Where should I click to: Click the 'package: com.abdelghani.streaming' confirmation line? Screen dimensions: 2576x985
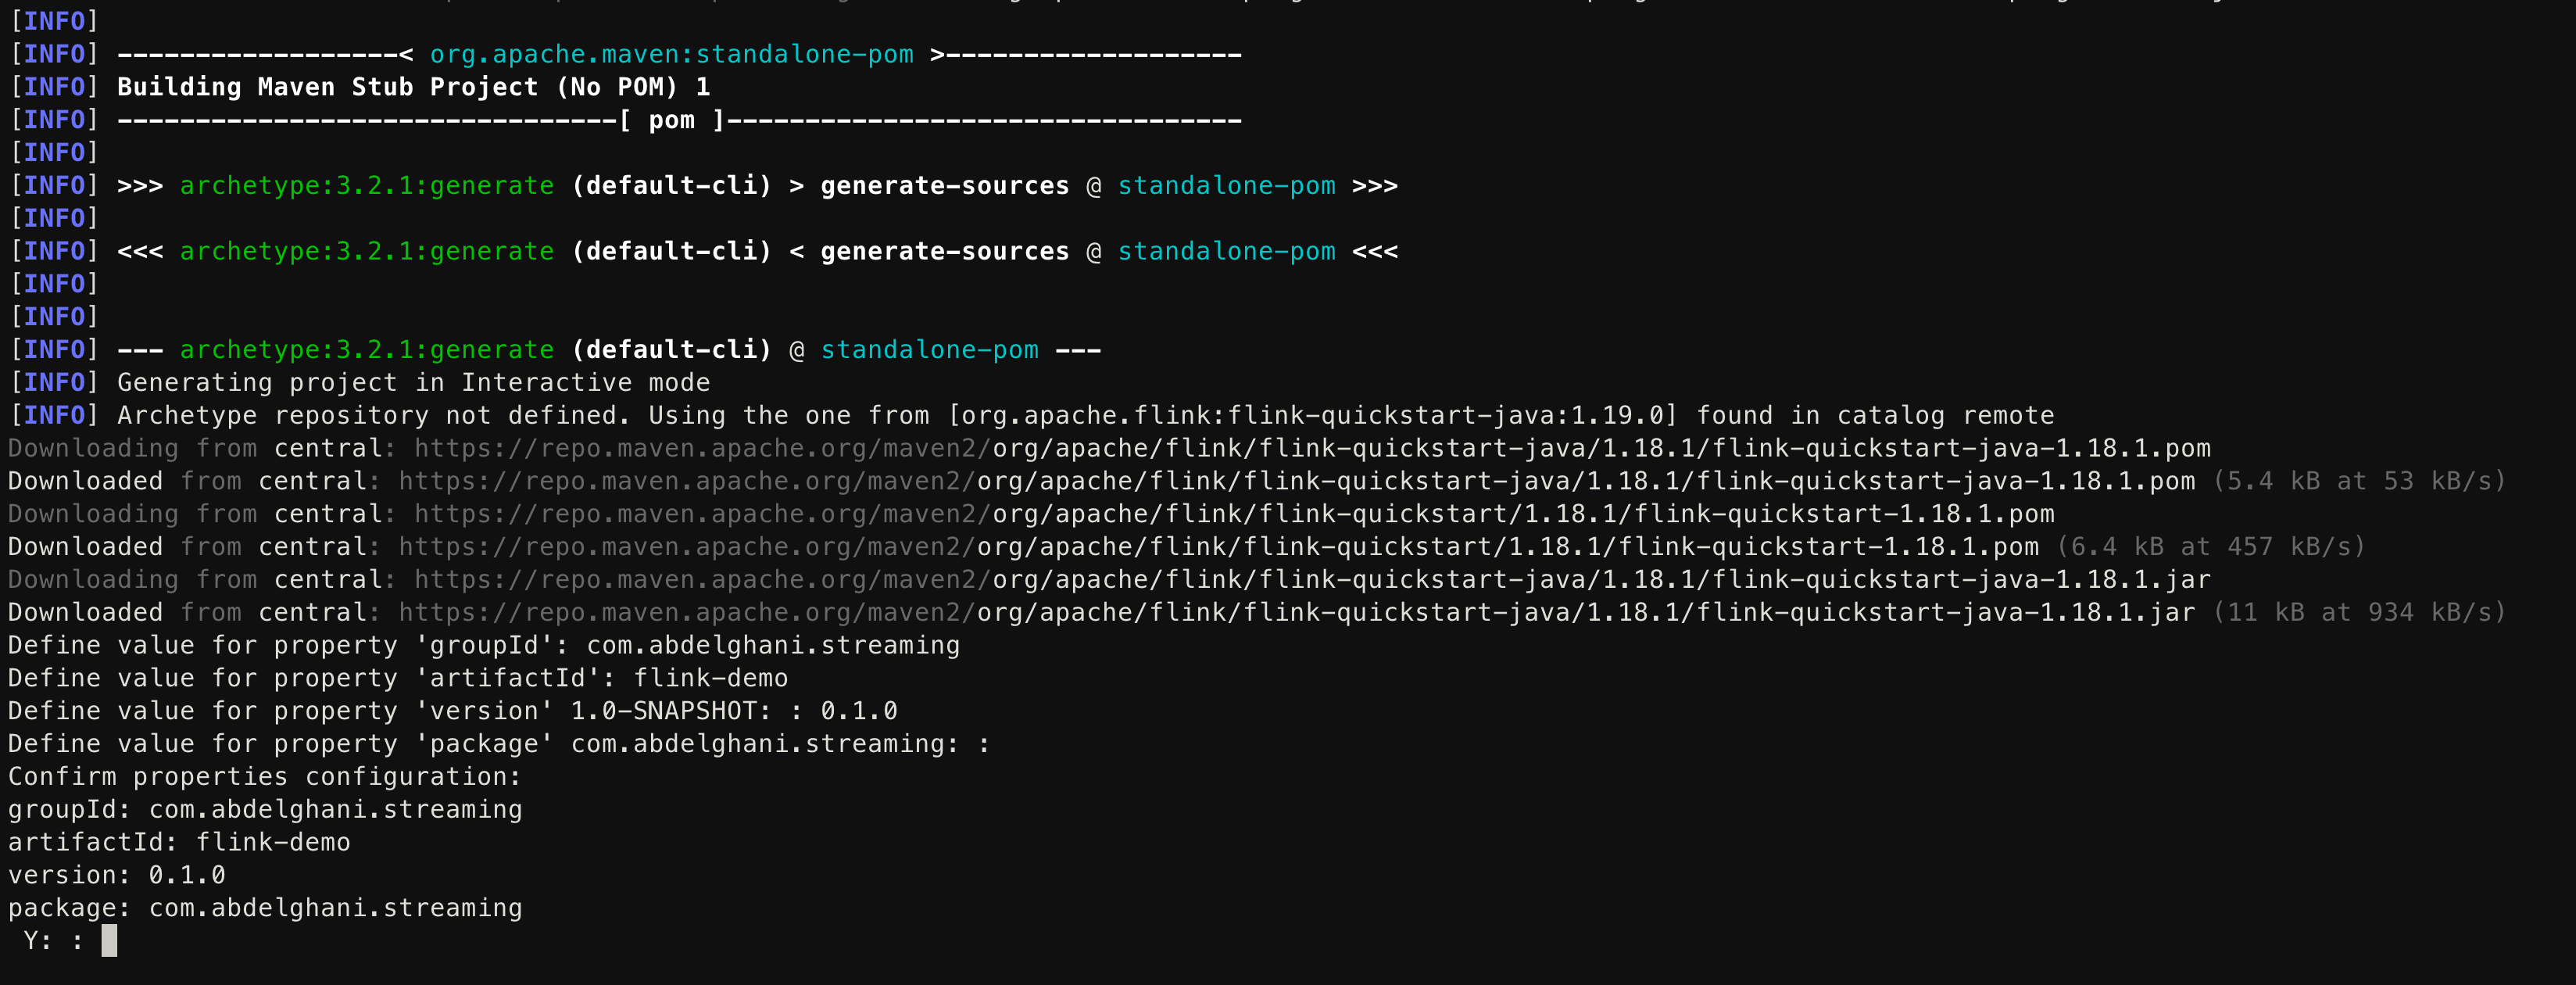coord(265,908)
